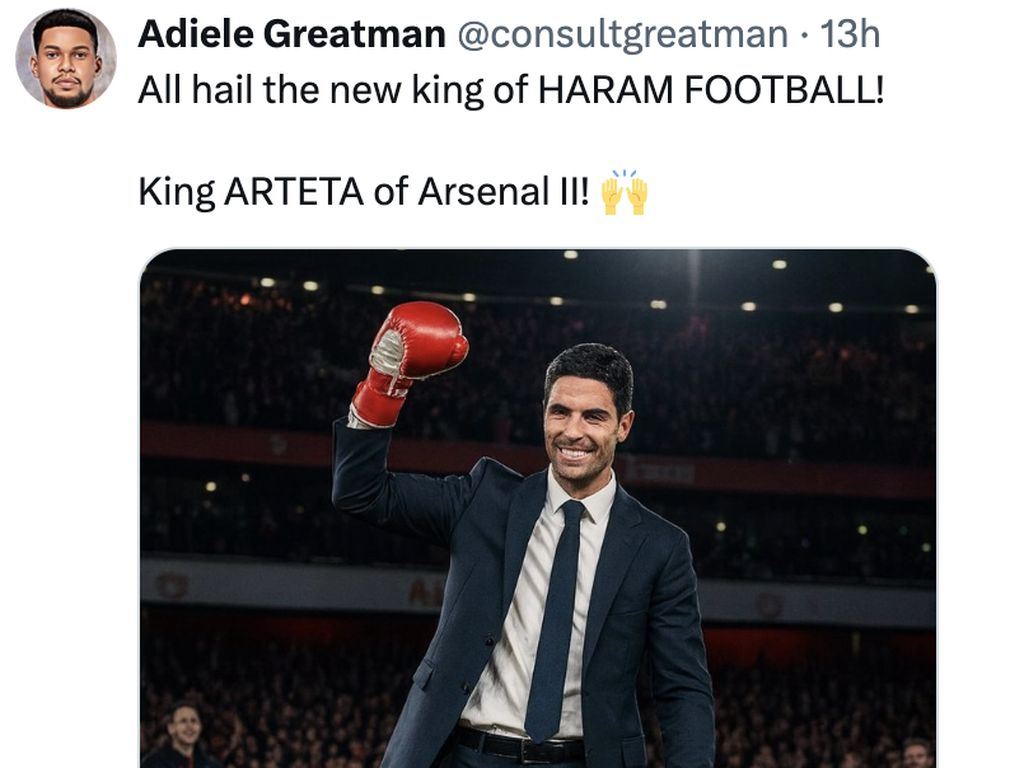Screen dimensions: 1024x768
Task: Click the word ARTETA in tweet
Action: (293, 191)
